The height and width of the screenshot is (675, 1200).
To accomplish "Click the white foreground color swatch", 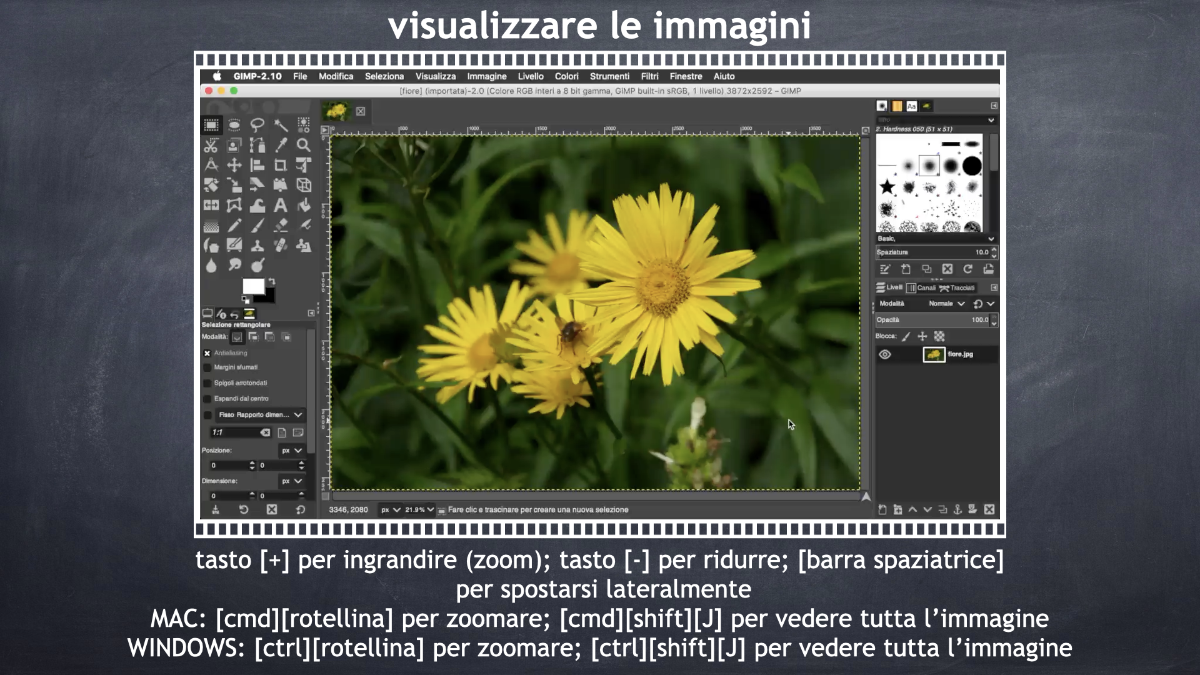I will click(x=253, y=287).
